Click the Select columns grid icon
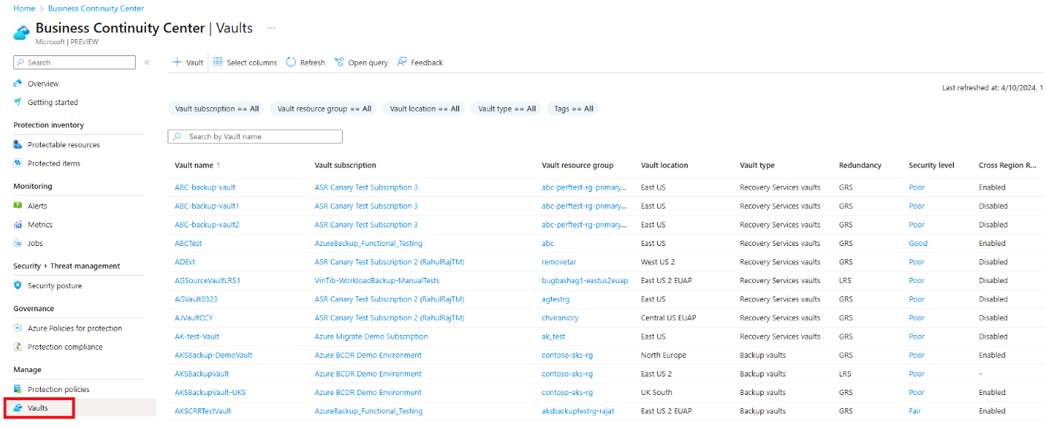The height and width of the screenshot is (427, 1046). pyautogui.click(x=217, y=62)
